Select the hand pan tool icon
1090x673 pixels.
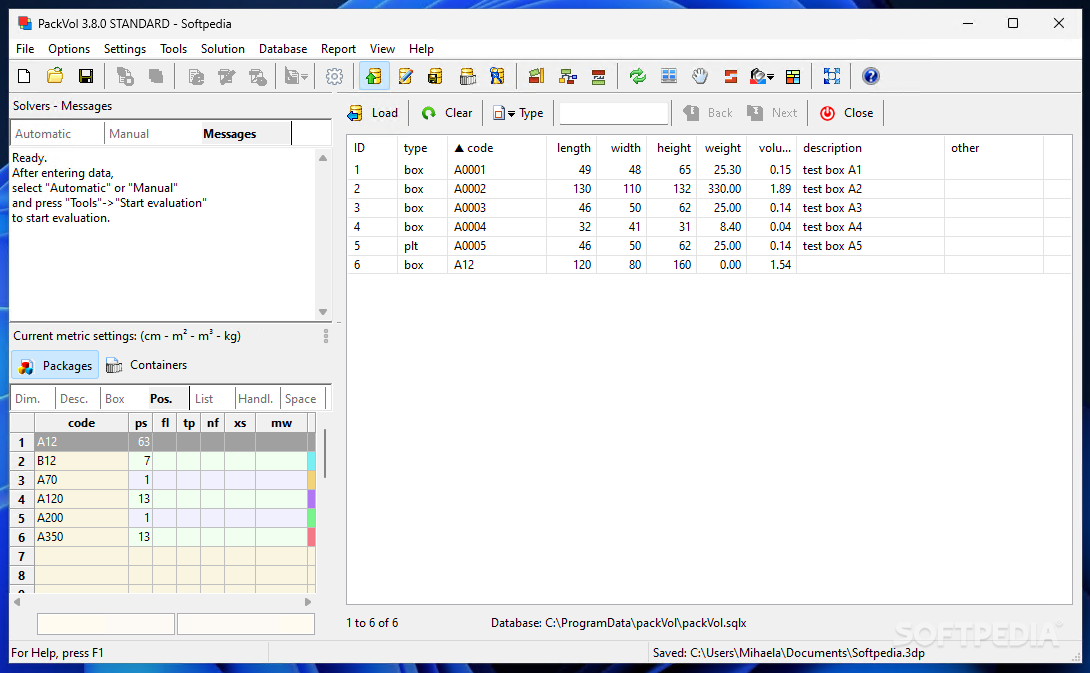coord(699,76)
